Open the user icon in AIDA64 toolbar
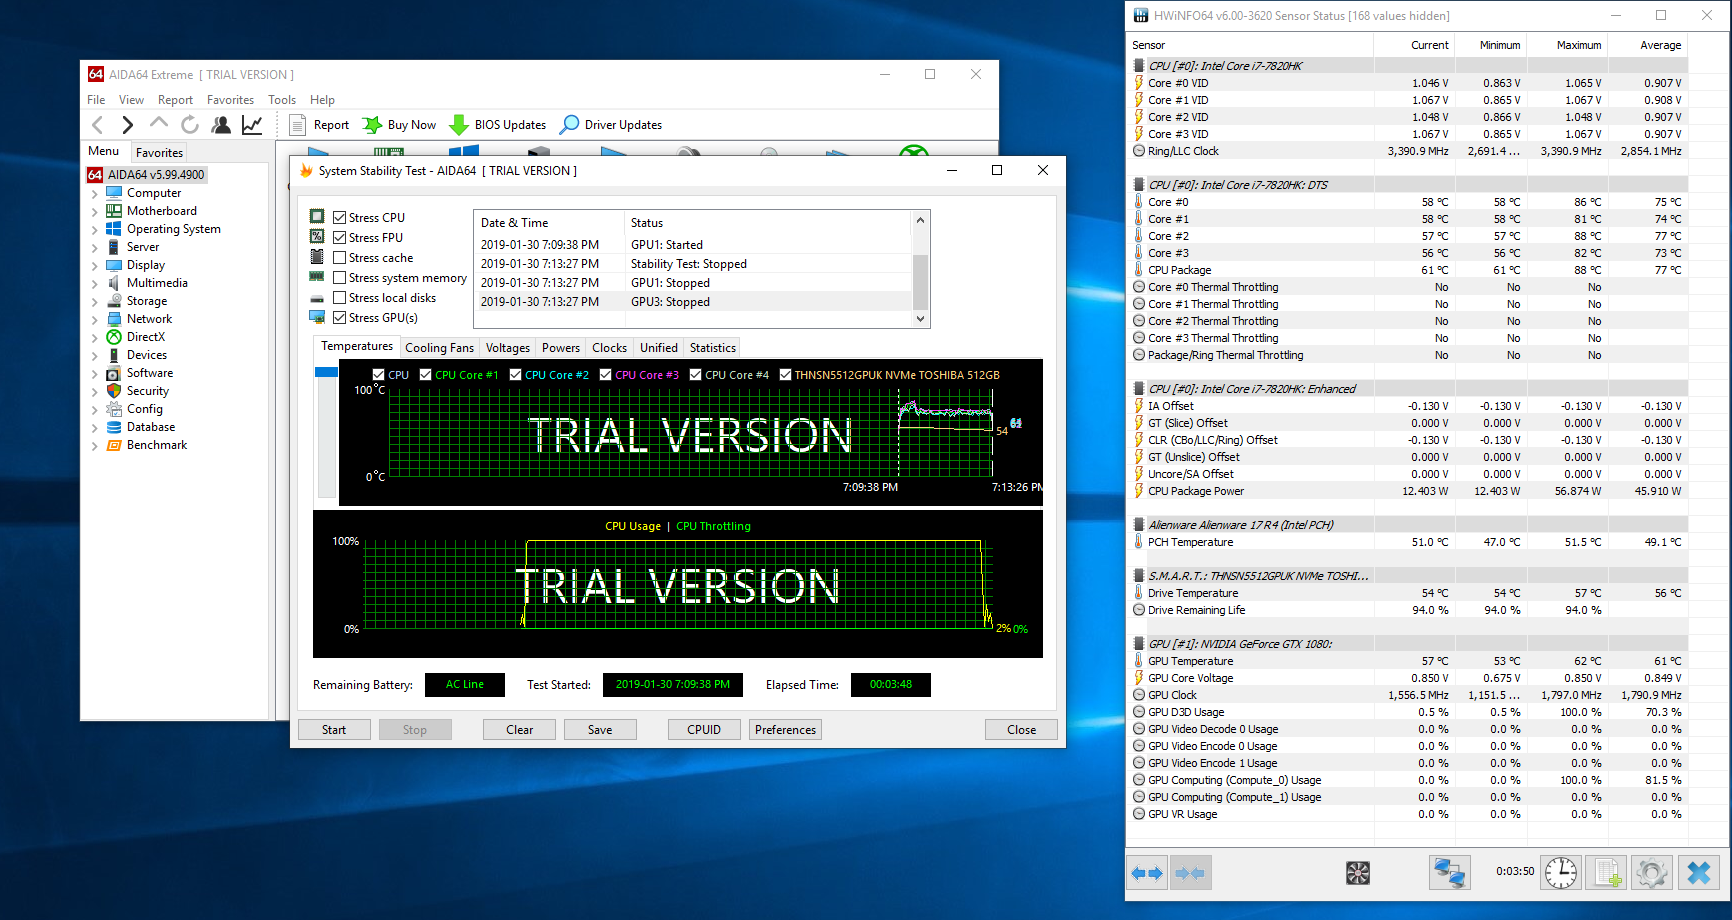 point(221,125)
